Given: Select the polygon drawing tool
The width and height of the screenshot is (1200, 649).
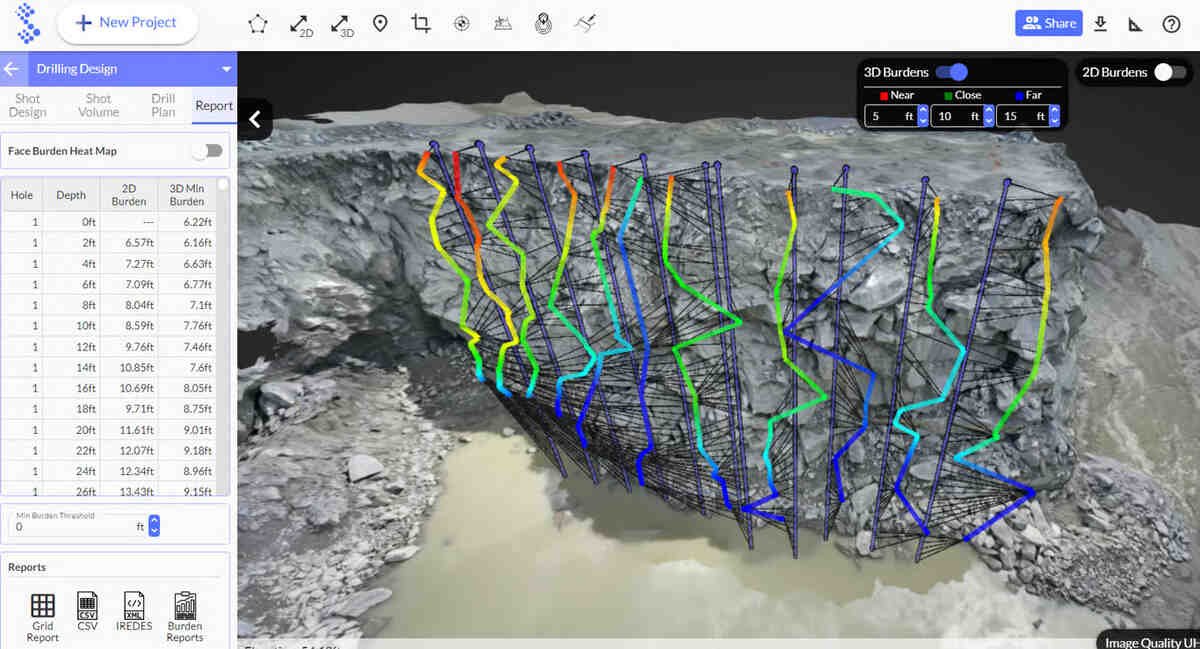Looking at the screenshot, I should (258, 23).
